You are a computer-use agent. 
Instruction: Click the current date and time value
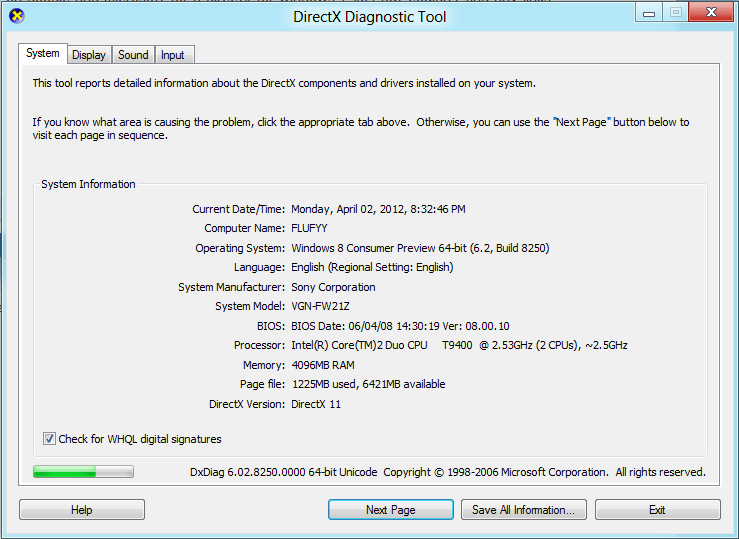(378, 209)
